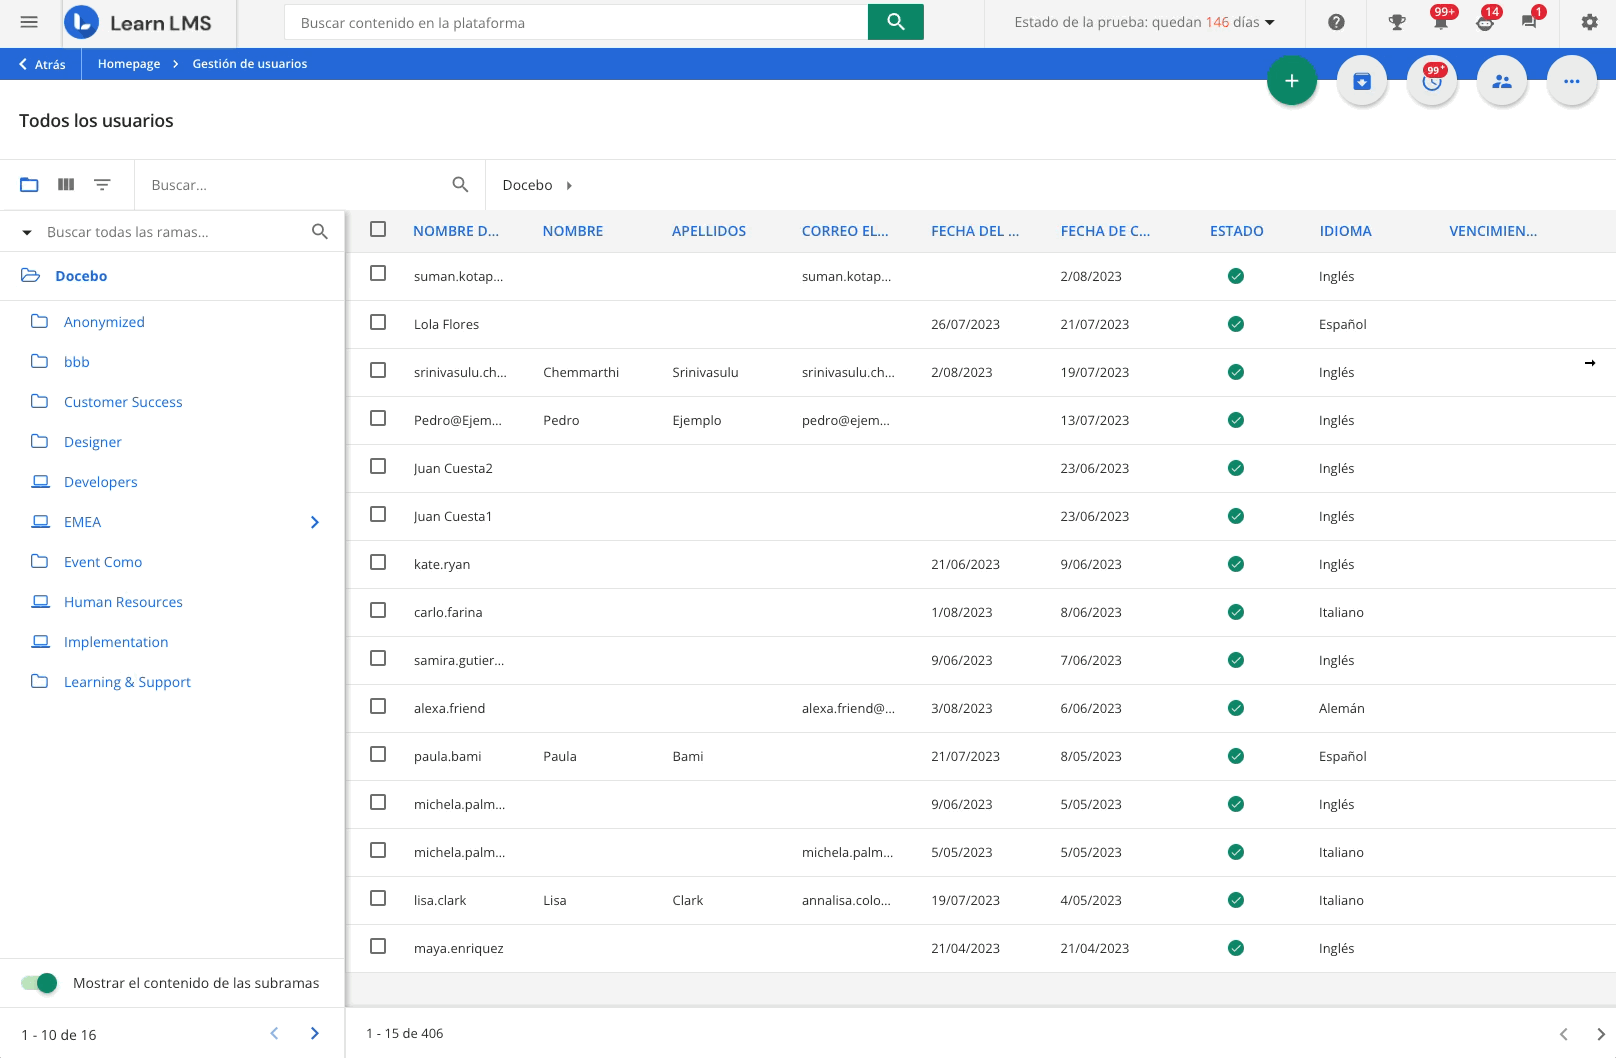Expand the branch search dropdown arrow
The width and height of the screenshot is (1616, 1058).
pos(27,232)
